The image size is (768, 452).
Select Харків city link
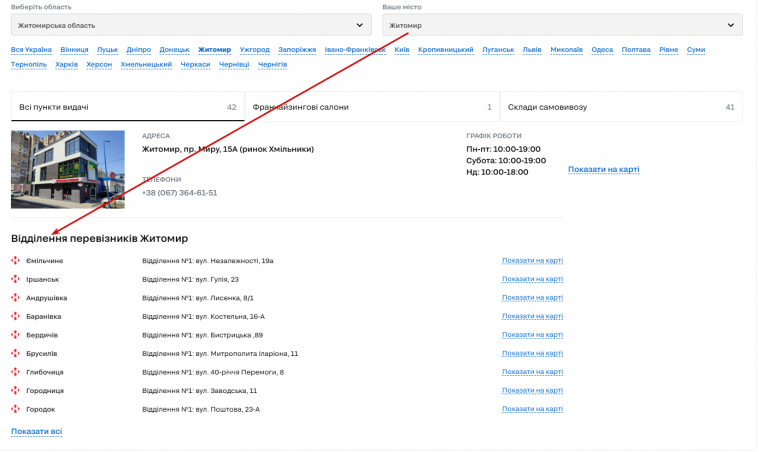pos(67,65)
